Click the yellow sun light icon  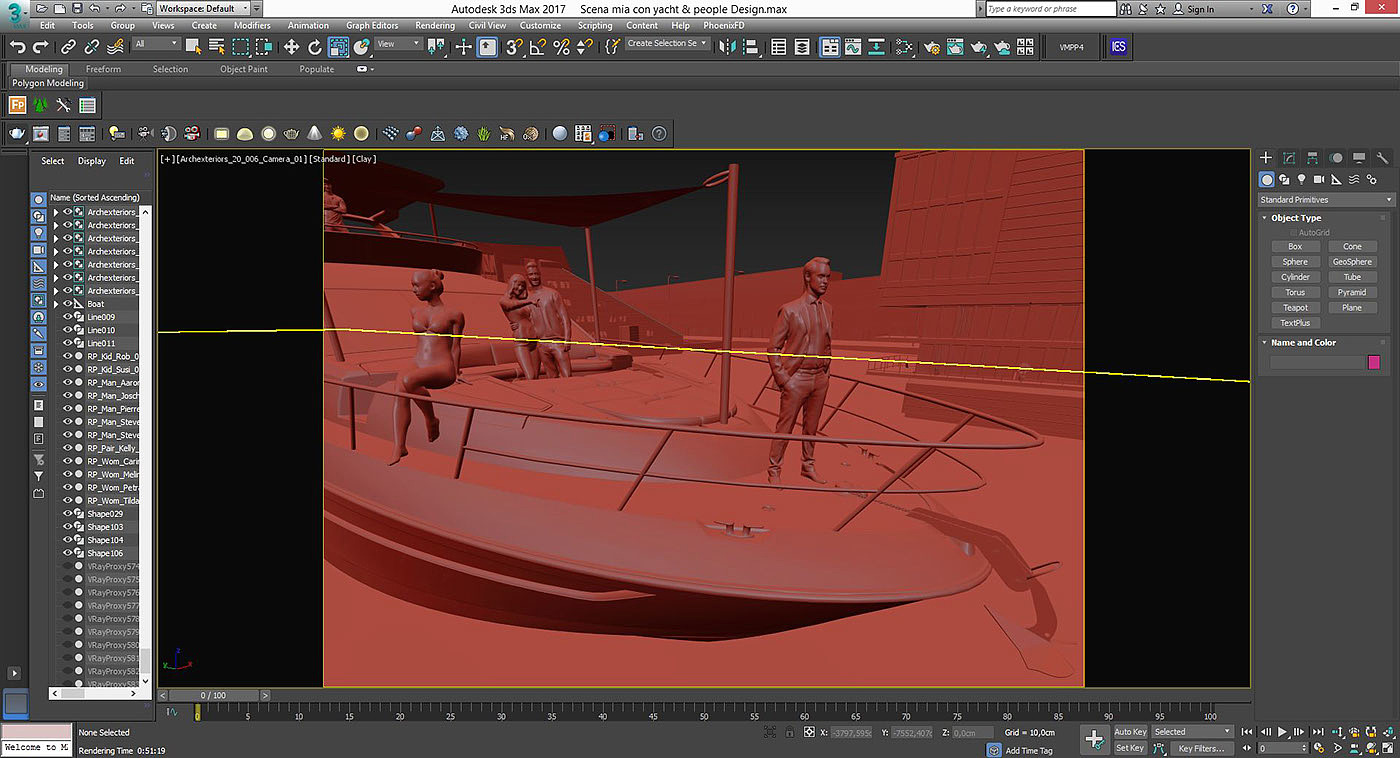tap(338, 133)
